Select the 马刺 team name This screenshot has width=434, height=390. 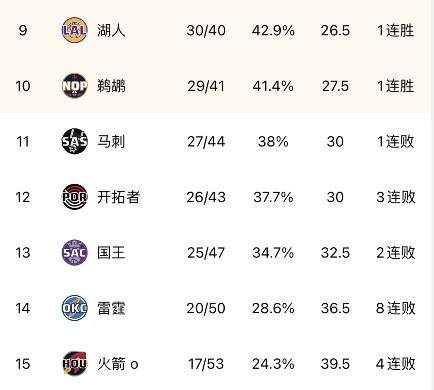(x=111, y=141)
